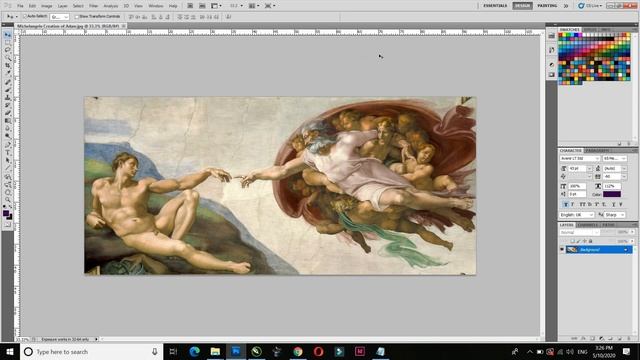
Task: Hide the Background layer with the eye icon
Action: pos(562,249)
